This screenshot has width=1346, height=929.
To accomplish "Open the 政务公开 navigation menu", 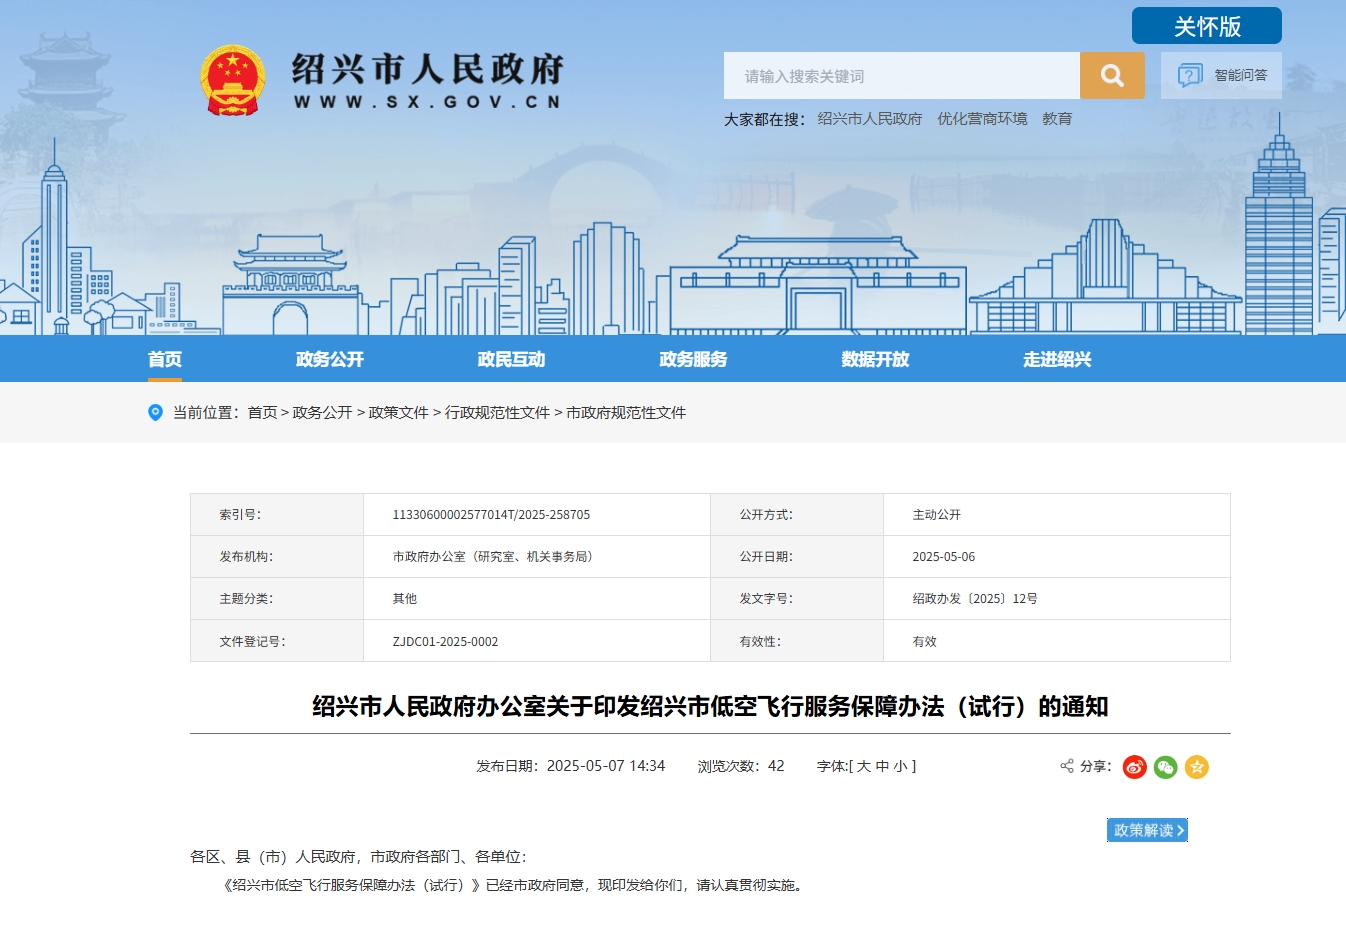I will click(330, 360).
